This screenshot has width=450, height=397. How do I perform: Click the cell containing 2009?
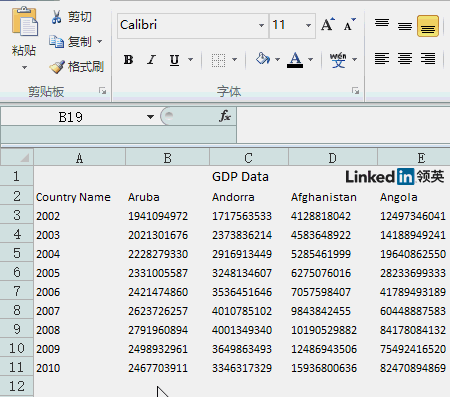pos(48,349)
